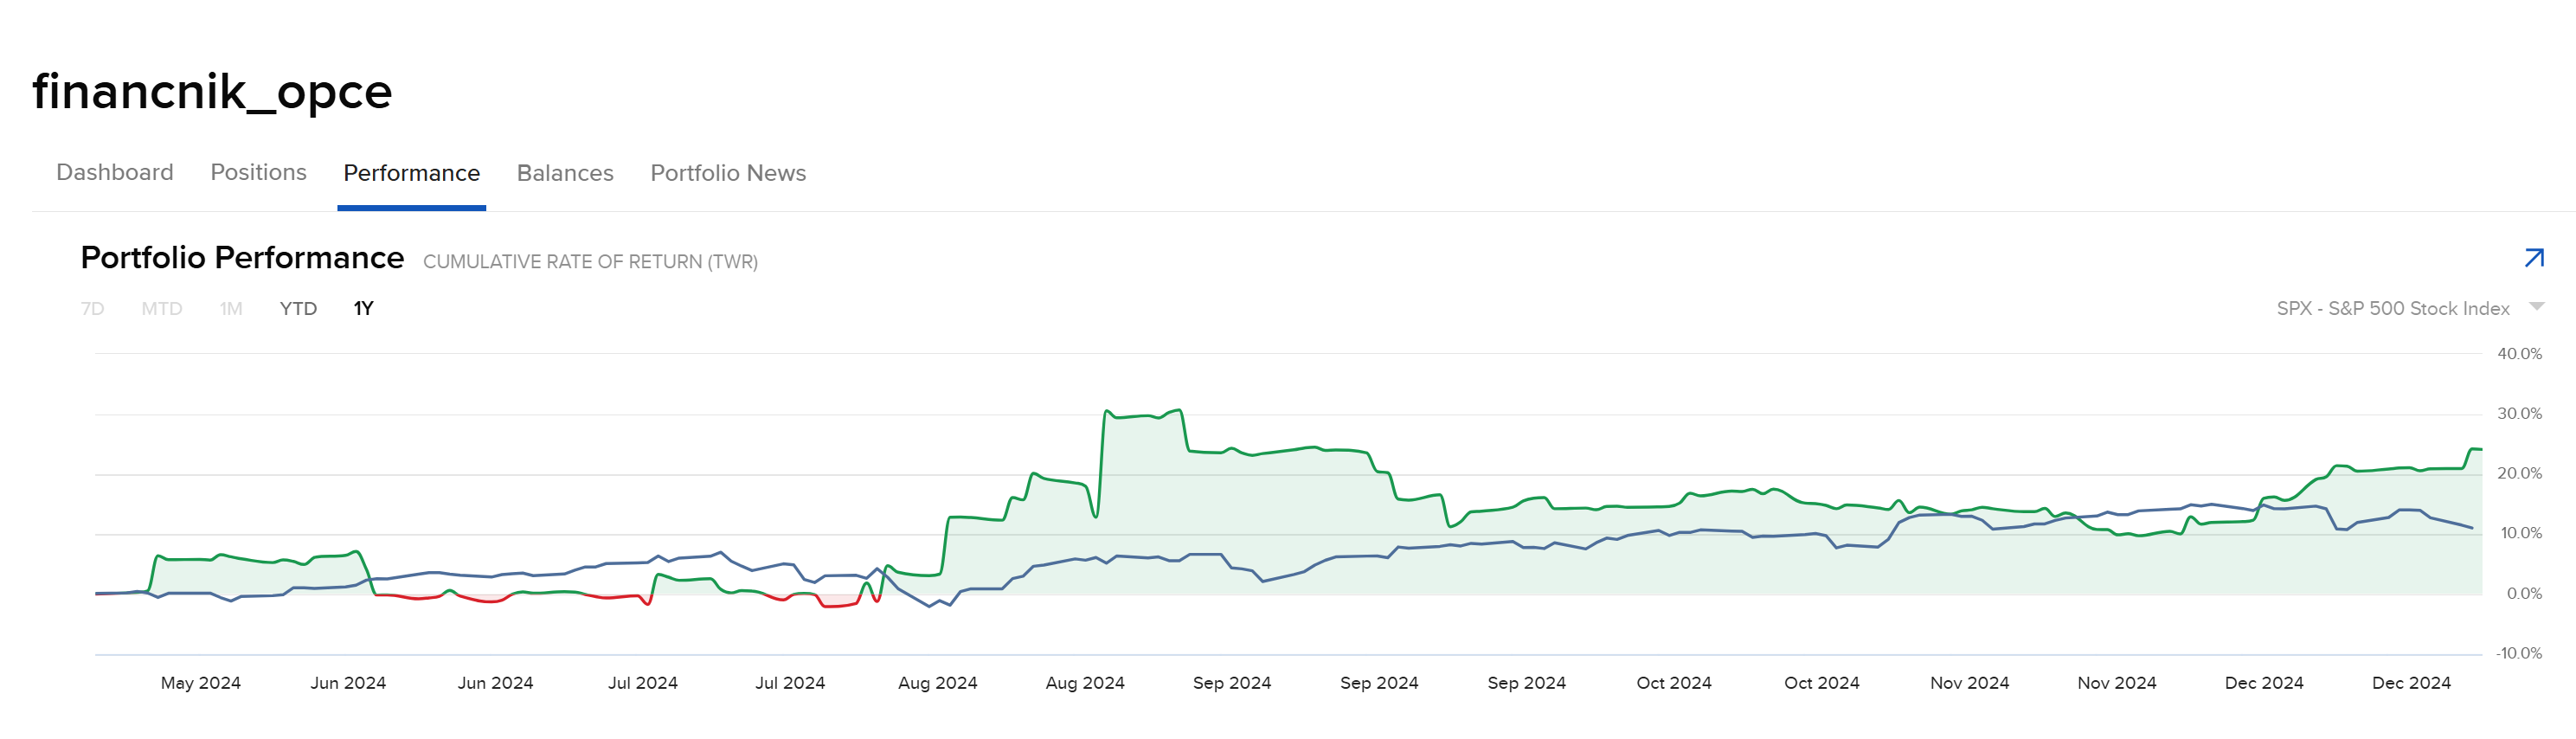
Task: Set chart range to YTD
Action: pos(298,309)
